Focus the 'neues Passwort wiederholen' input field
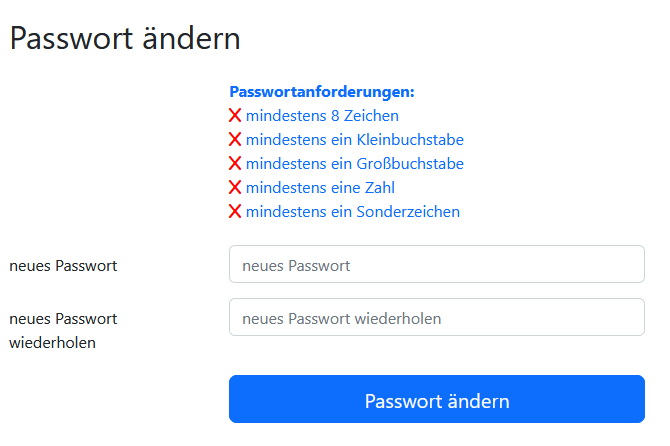This screenshot has height=446, width=670. point(436,318)
